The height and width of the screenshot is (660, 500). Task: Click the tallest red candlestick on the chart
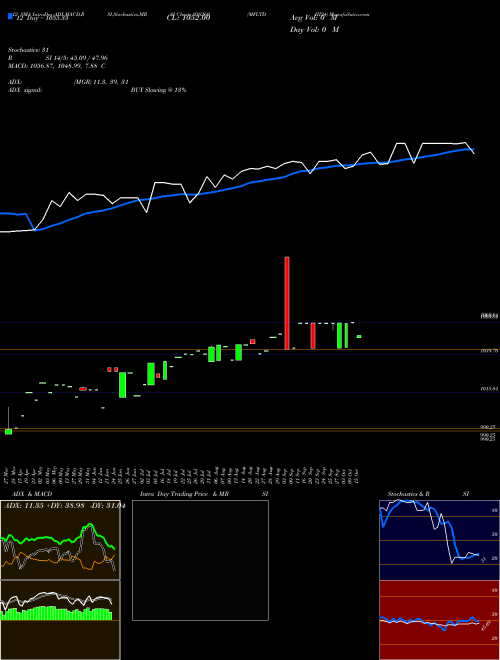(x=287, y=303)
